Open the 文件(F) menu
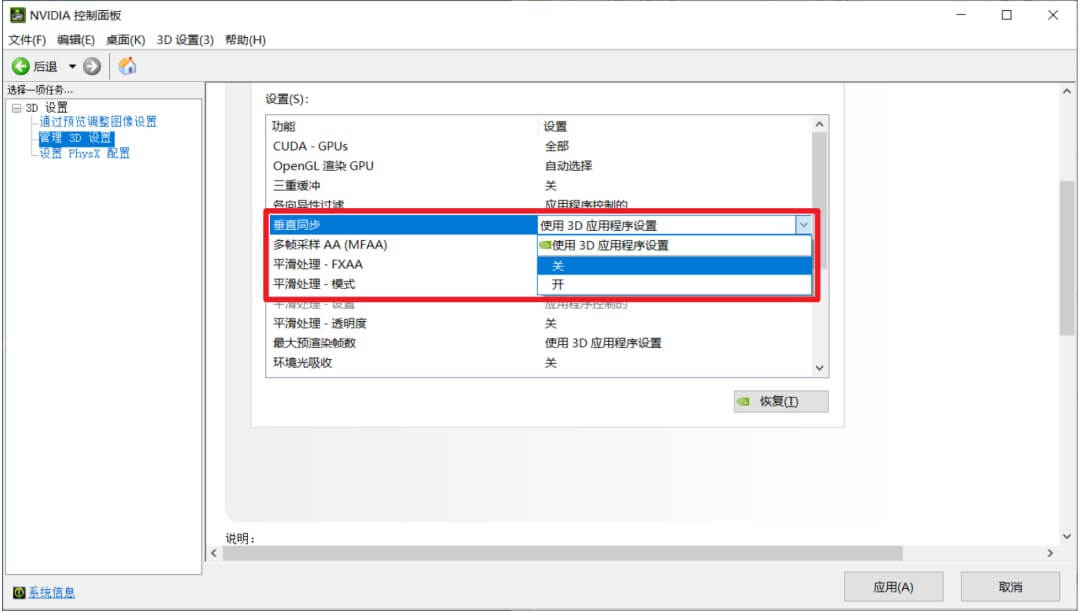The height and width of the screenshot is (611, 1080). click(x=27, y=40)
